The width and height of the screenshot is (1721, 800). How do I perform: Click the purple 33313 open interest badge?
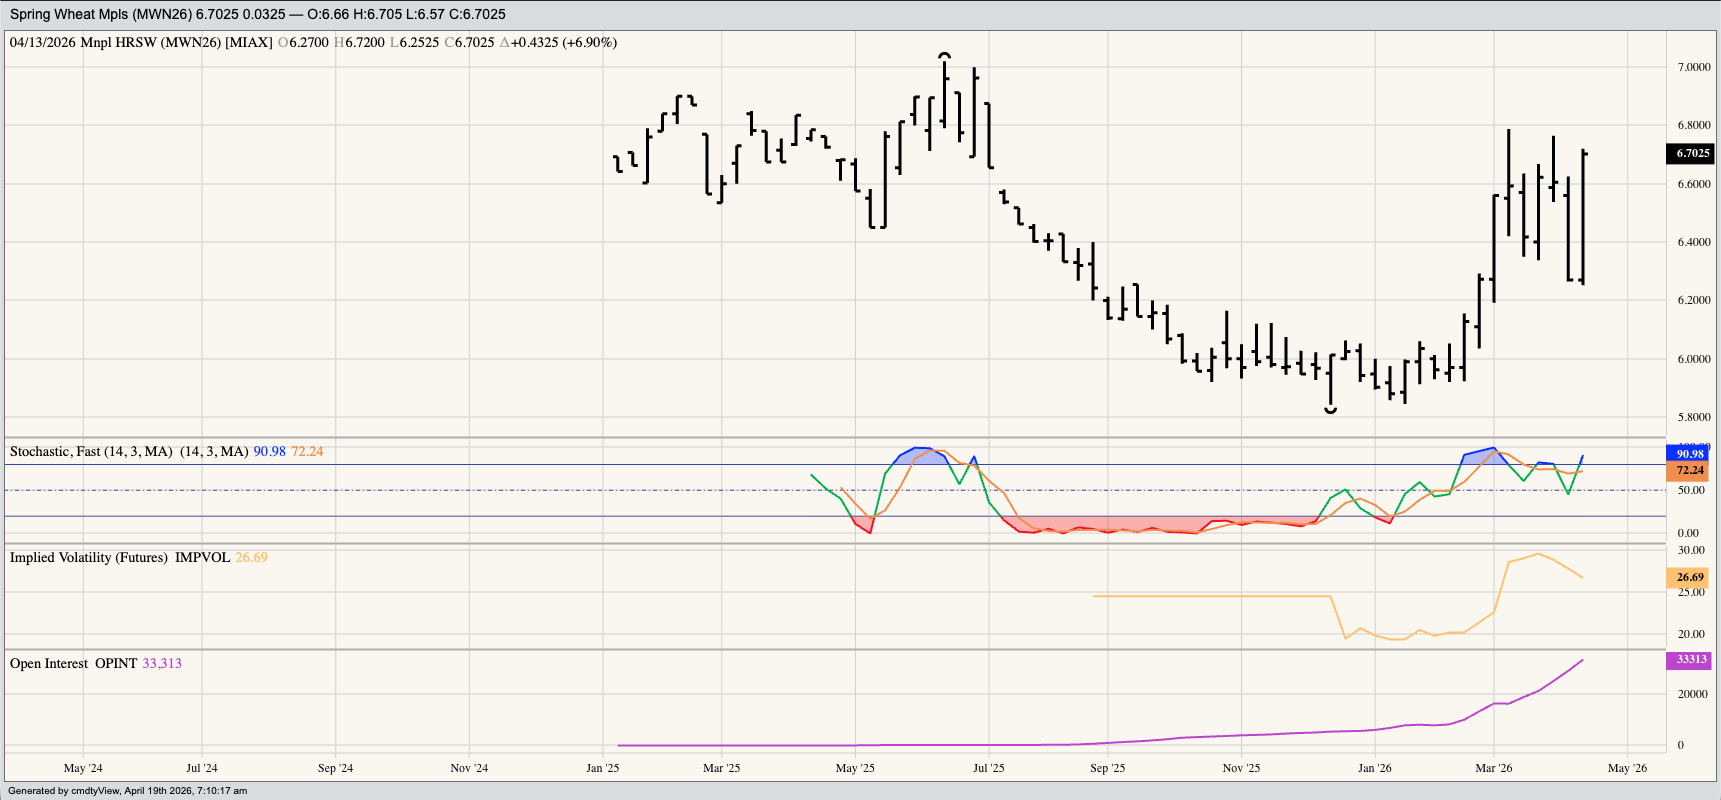point(1690,660)
